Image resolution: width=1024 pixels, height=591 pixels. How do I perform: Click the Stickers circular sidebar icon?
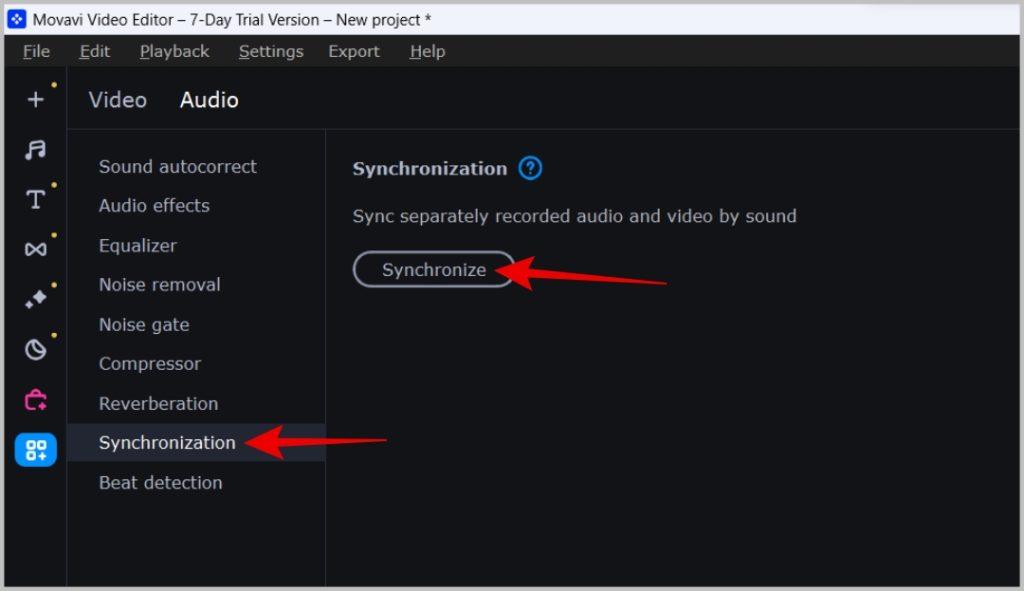point(35,349)
